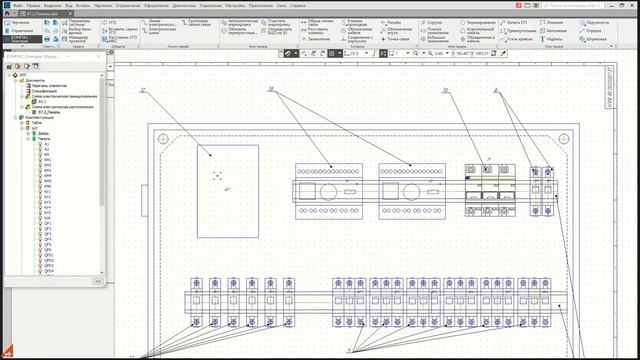640x360 pixels.
Task: Collapse the Комплектующие tree node
Action: coord(16,117)
